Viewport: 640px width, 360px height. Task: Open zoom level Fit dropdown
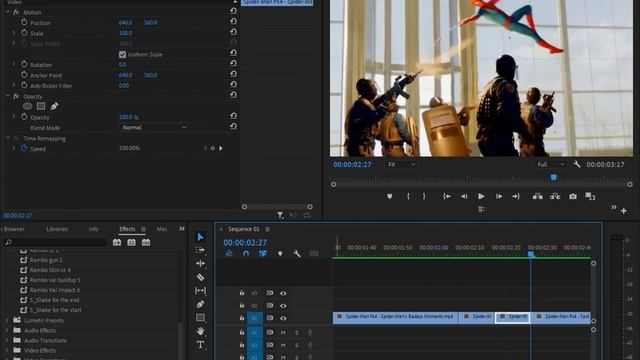click(402, 164)
